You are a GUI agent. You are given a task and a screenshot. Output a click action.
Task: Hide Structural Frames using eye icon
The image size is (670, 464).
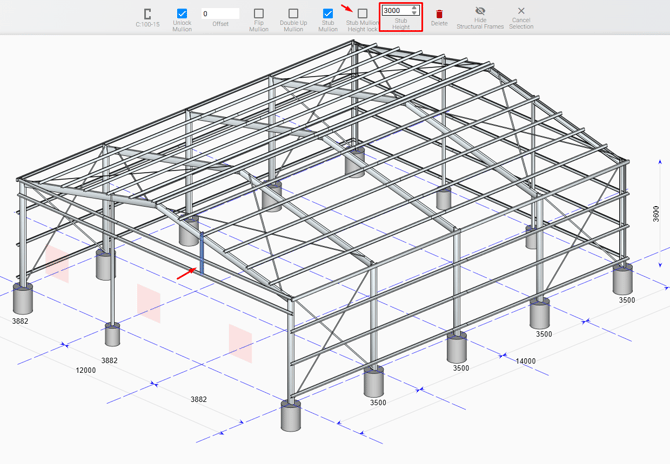click(480, 11)
